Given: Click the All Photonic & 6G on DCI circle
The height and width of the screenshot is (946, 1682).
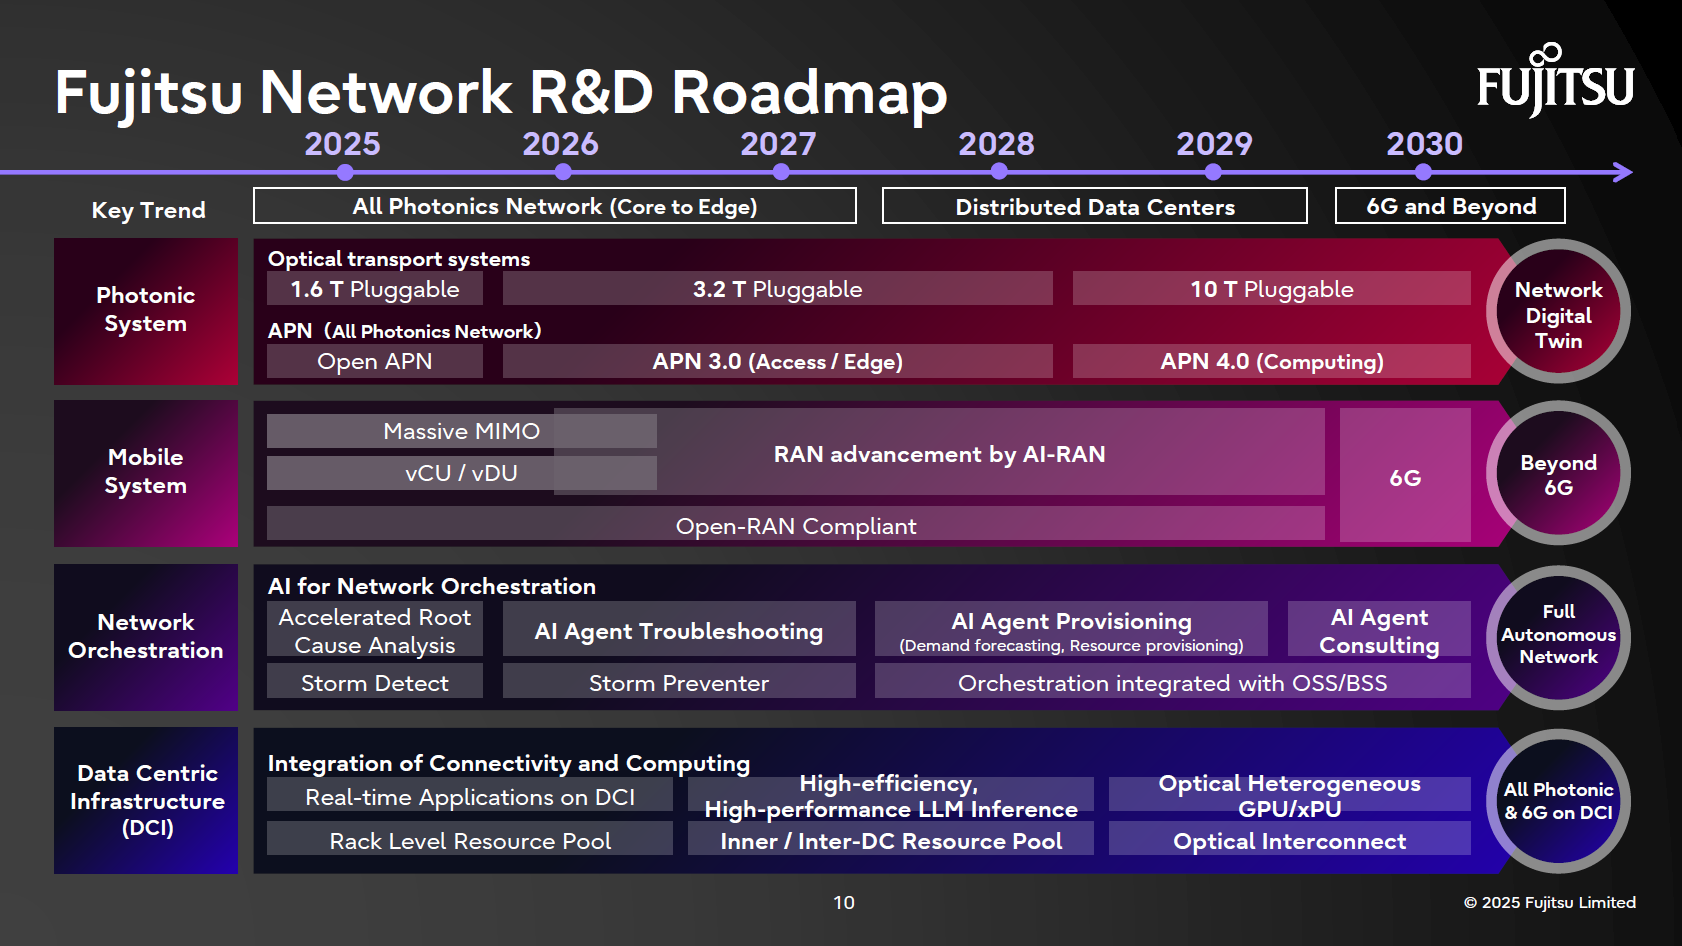Looking at the screenshot, I should tap(1557, 800).
